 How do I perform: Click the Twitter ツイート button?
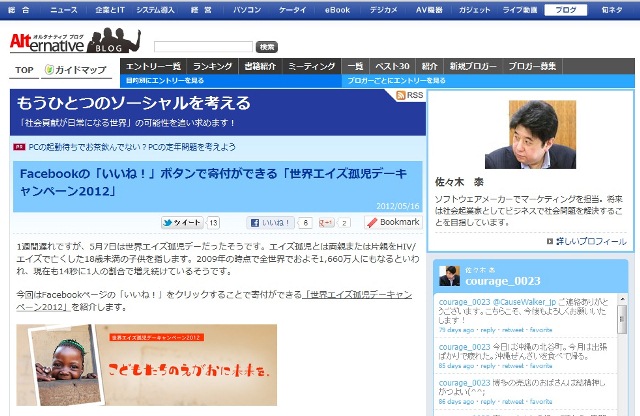(x=182, y=223)
